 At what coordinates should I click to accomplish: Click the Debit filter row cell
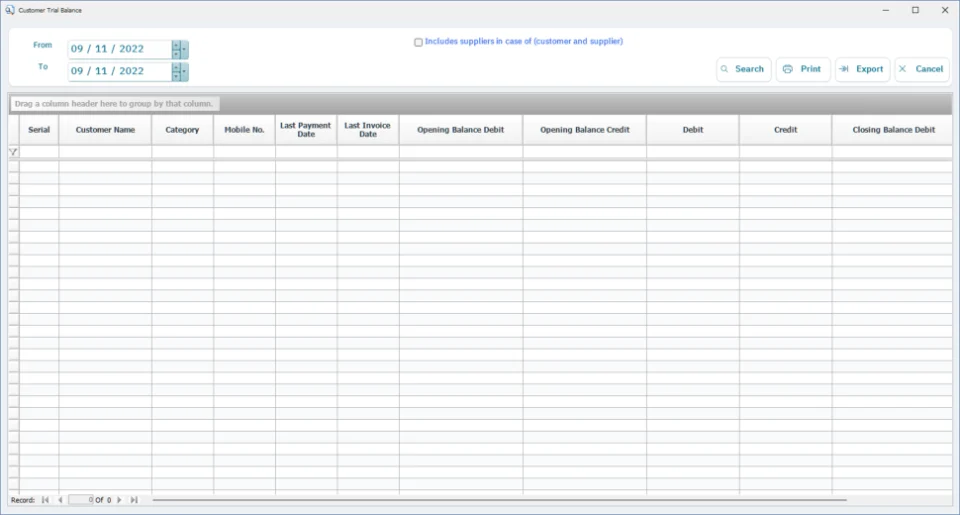click(693, 152)
